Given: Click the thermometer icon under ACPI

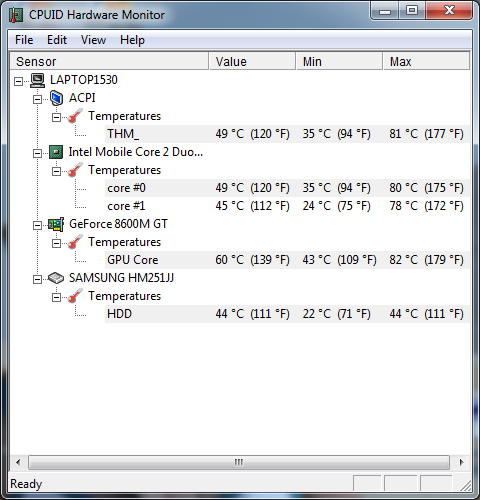Looking at the screenshot, I should (x=75, y=116).
